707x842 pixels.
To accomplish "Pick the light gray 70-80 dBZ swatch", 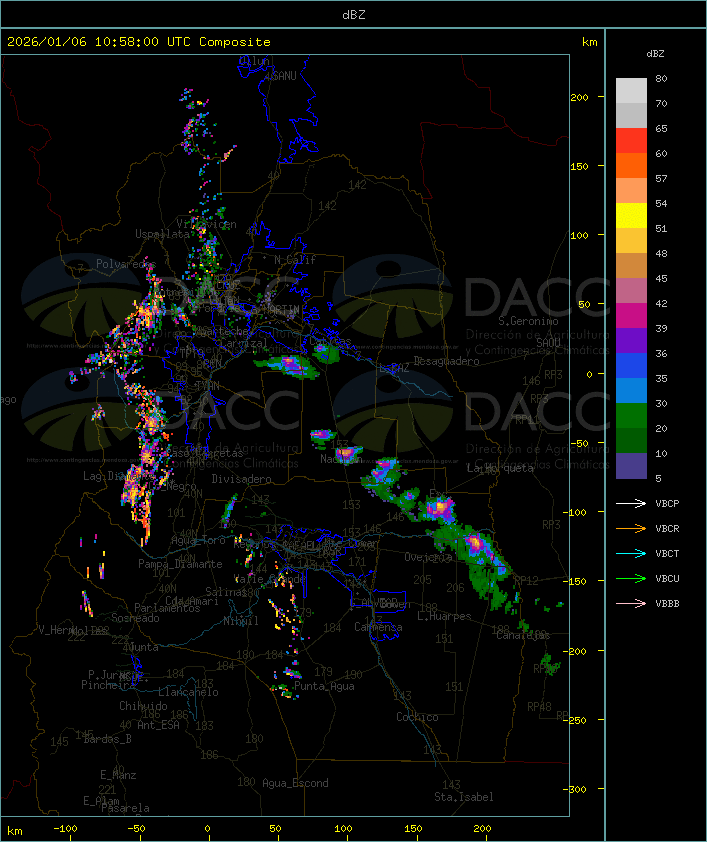I will coord(631,91).
